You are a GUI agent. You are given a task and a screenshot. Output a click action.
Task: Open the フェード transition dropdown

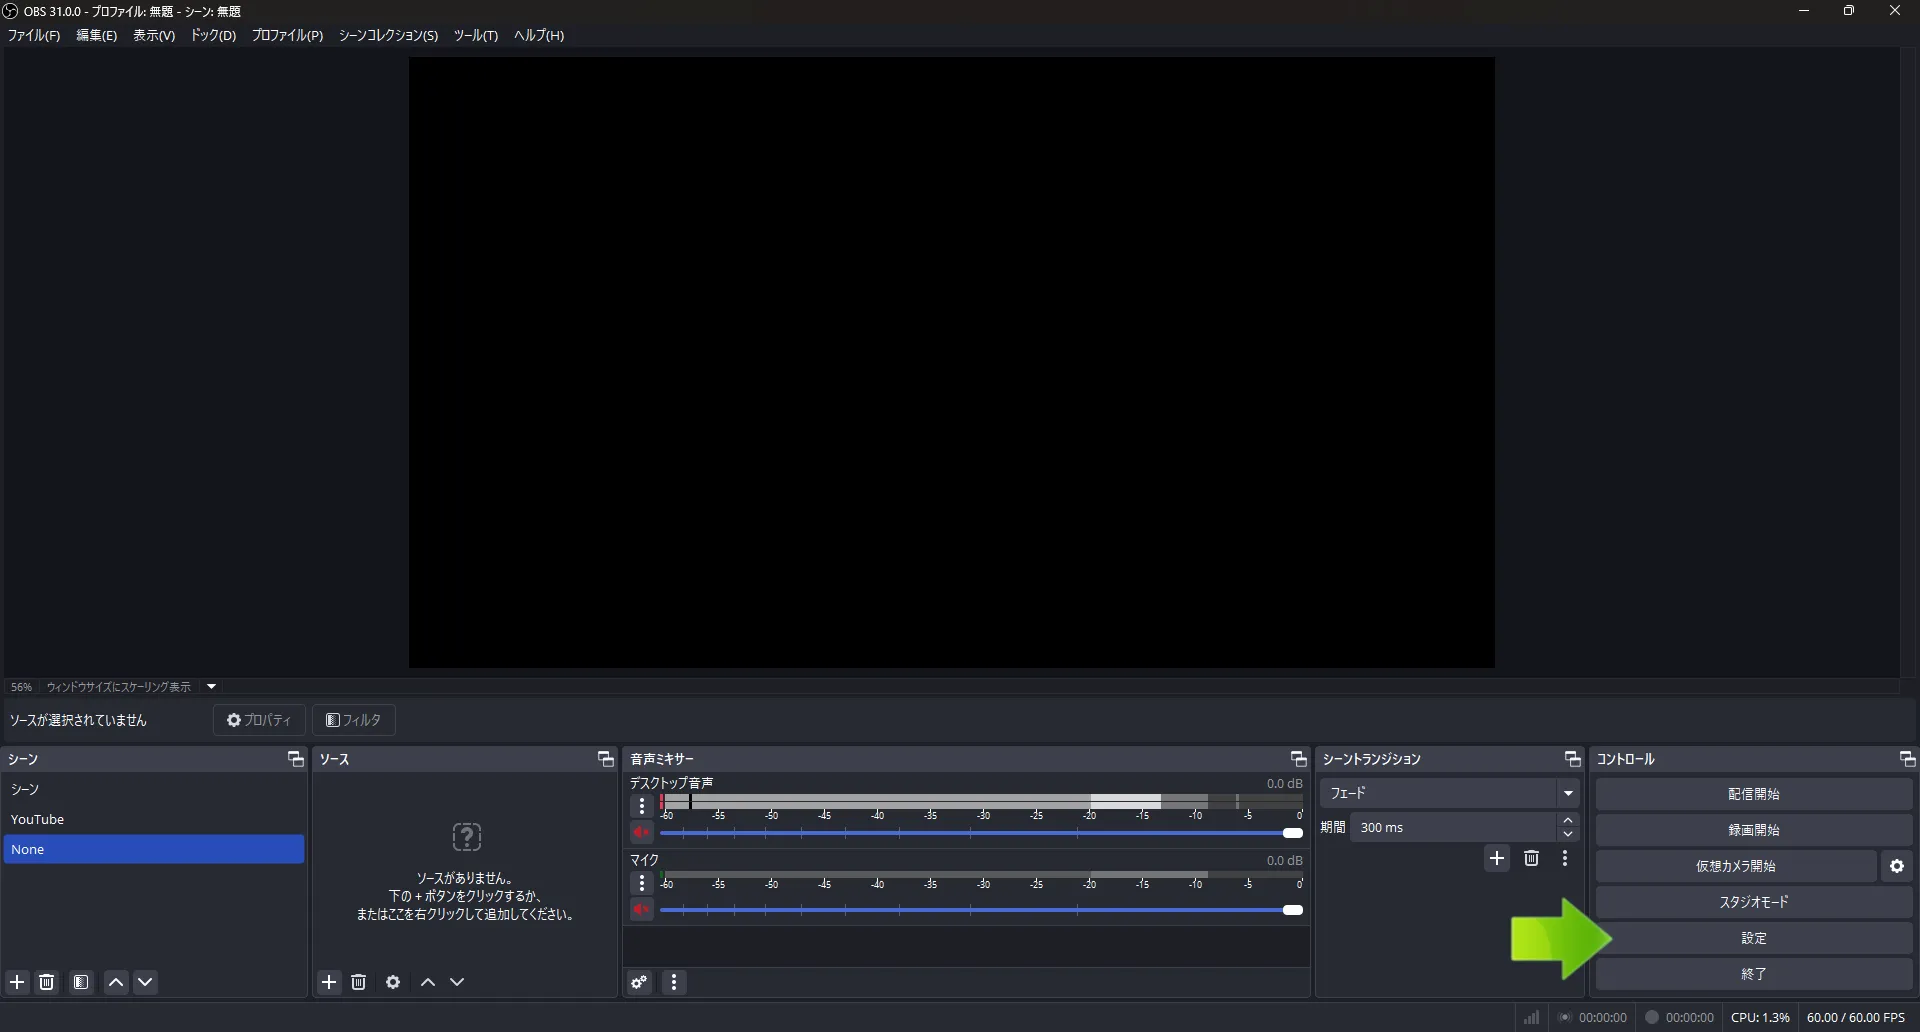pyautogui.click(x=1449, y=793)
